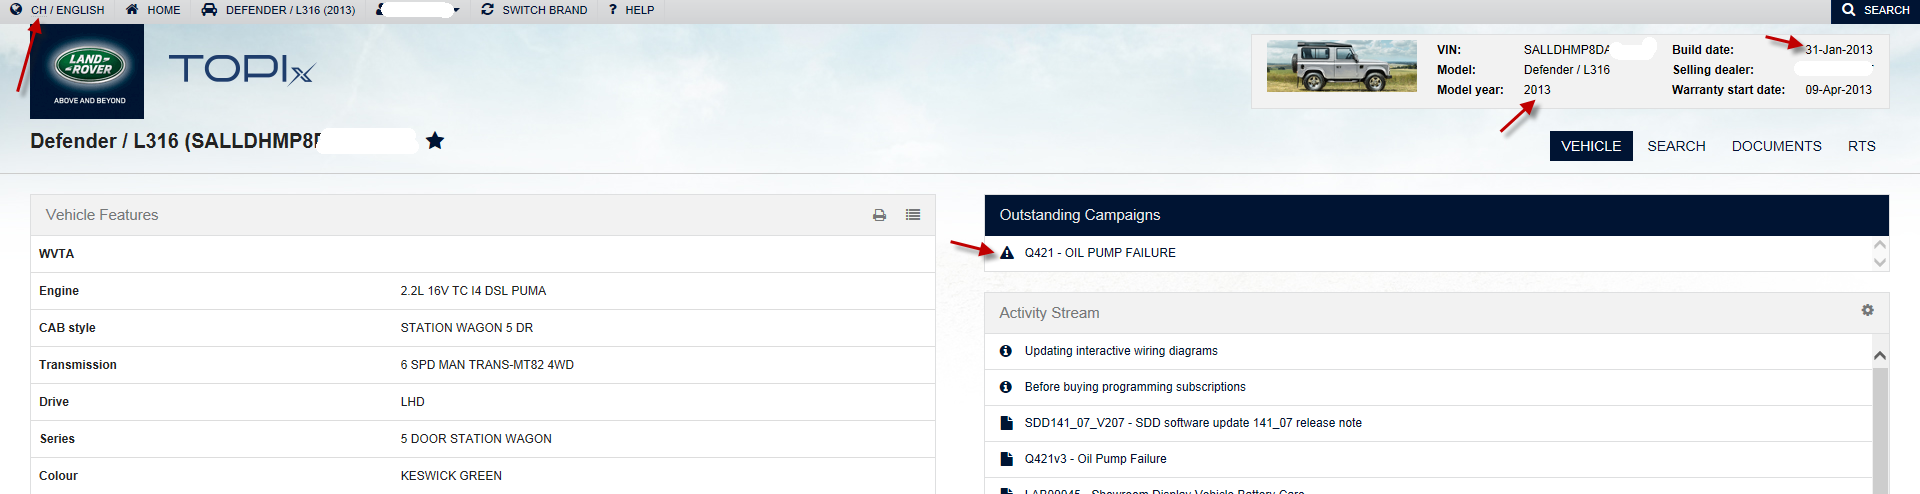This screenshot has width=1920, height=494.
Task: Click the Series value 5 DOOR STATION WAGON
Action: click(476, 439)
